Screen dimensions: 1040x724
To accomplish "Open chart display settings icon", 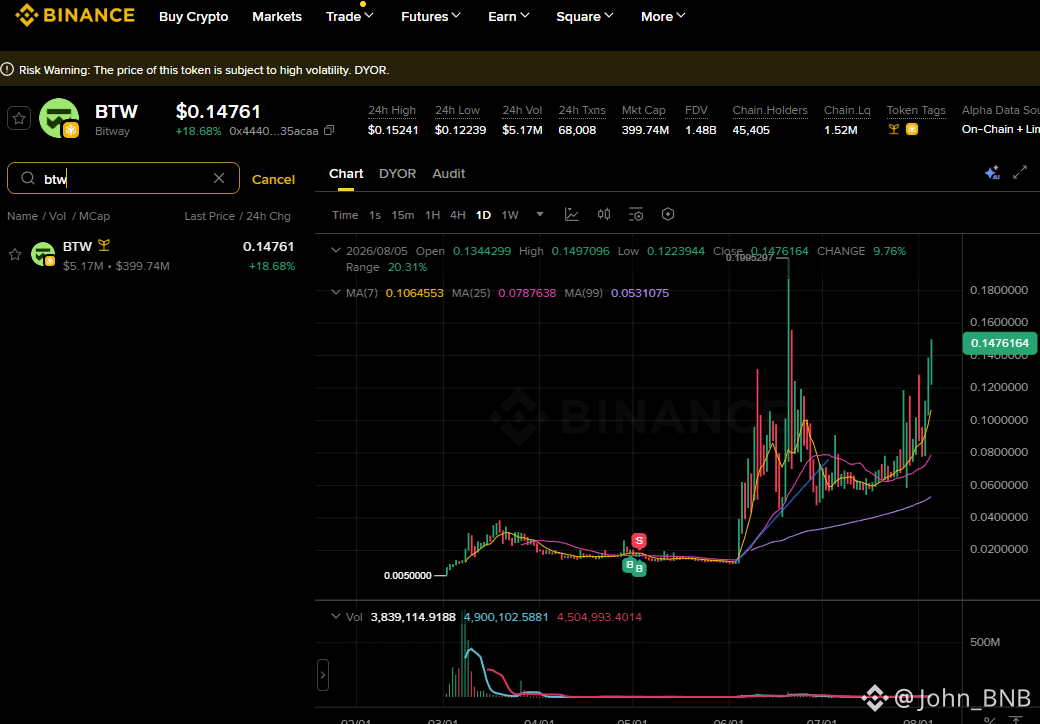I will coord(636,214).
